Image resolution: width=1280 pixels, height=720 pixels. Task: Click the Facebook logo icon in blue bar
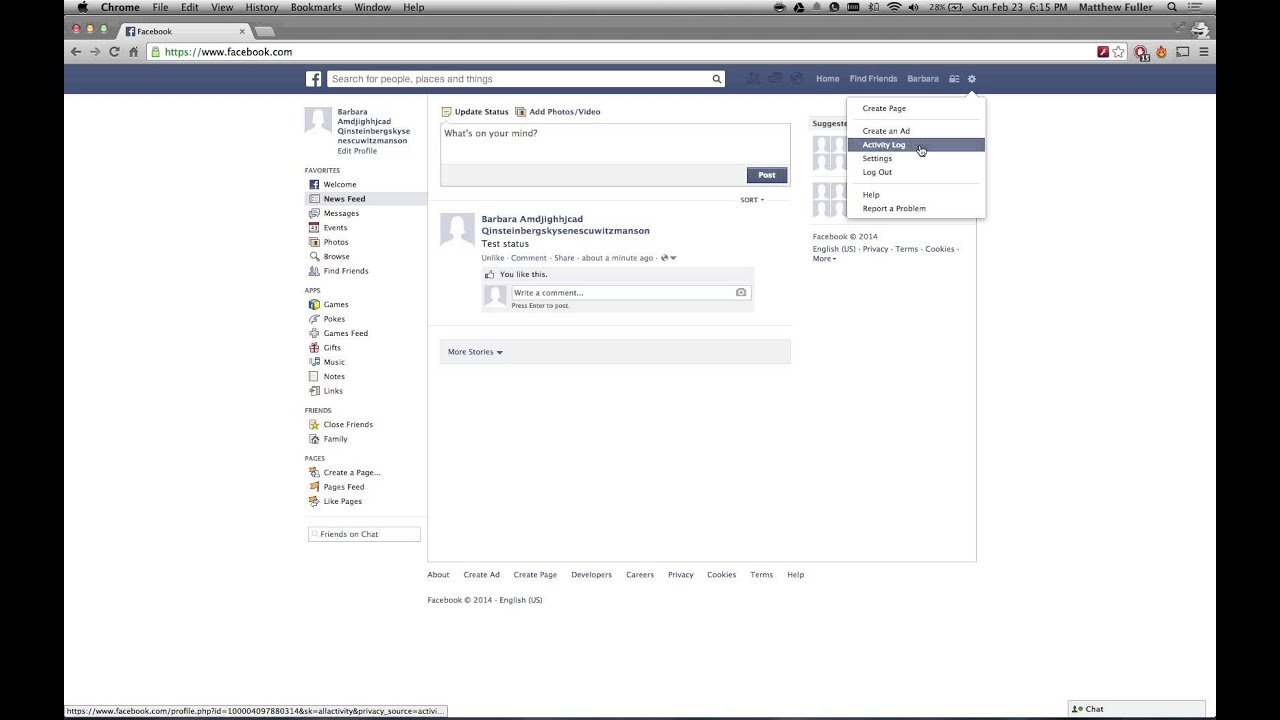(x=314, y=79)
